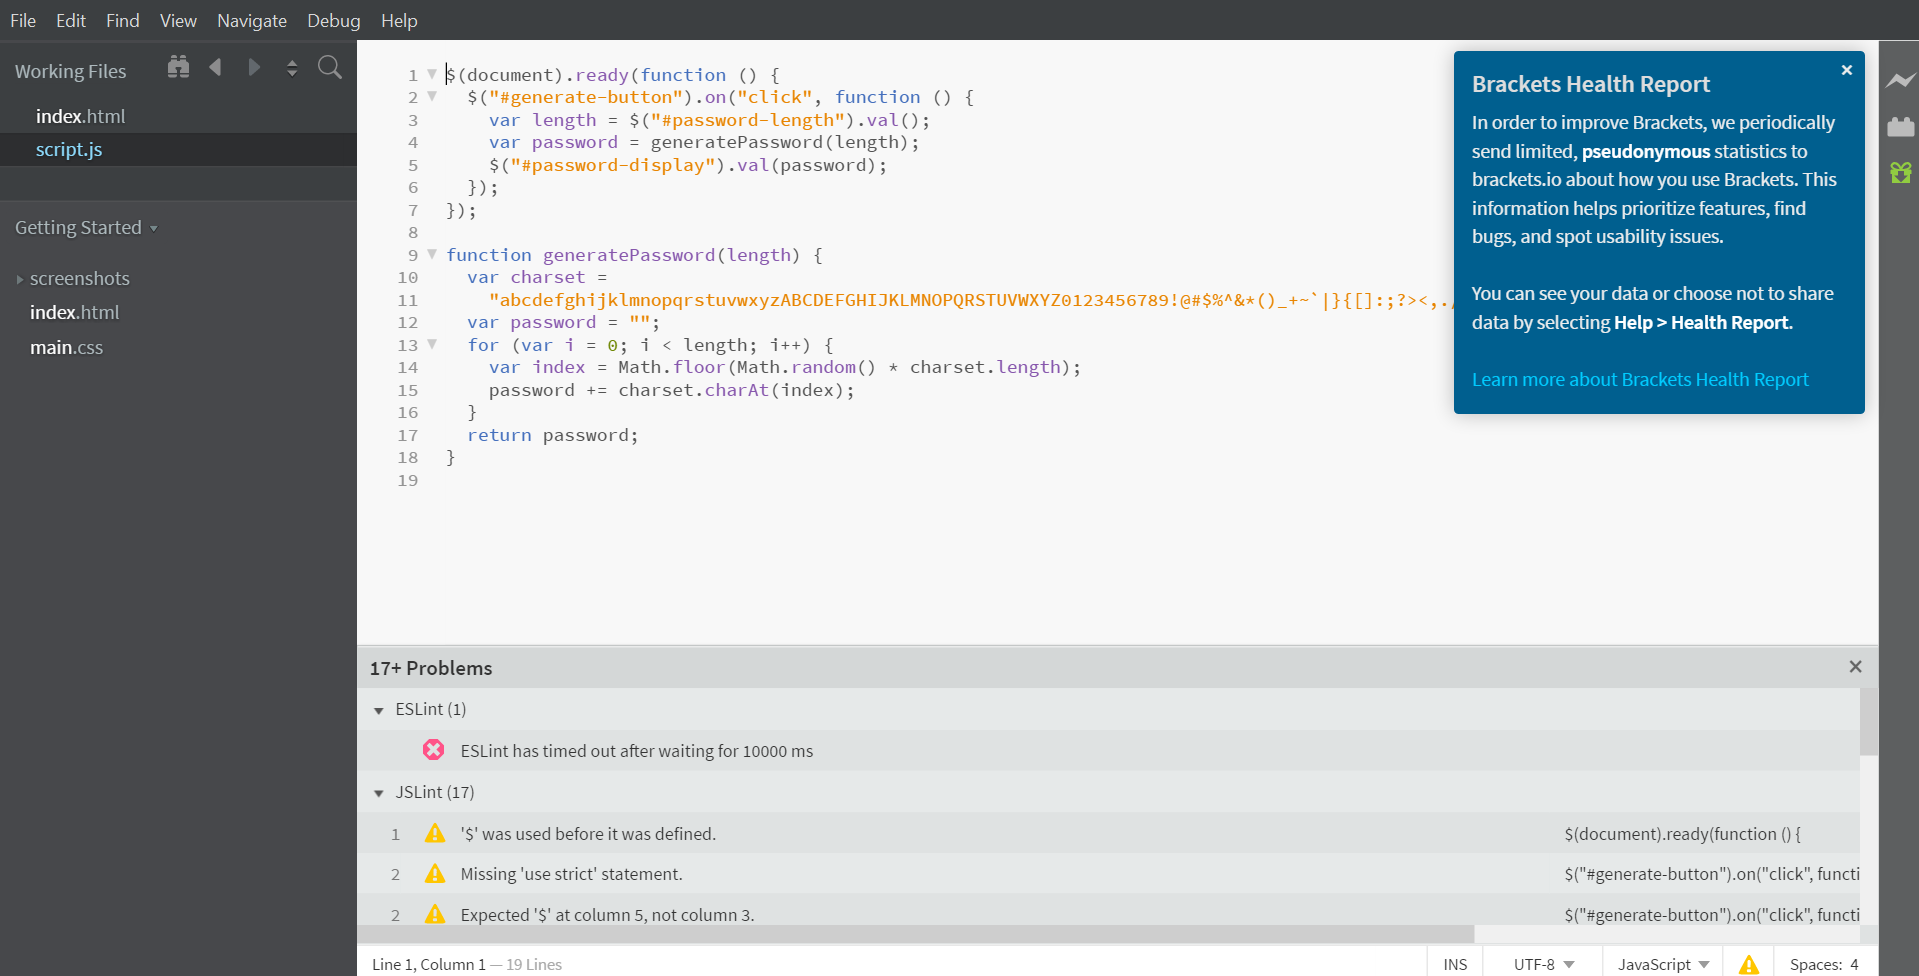Click the warning triangle in the status bar
Screen dimensions: 1919x976
pos(1748,963)
